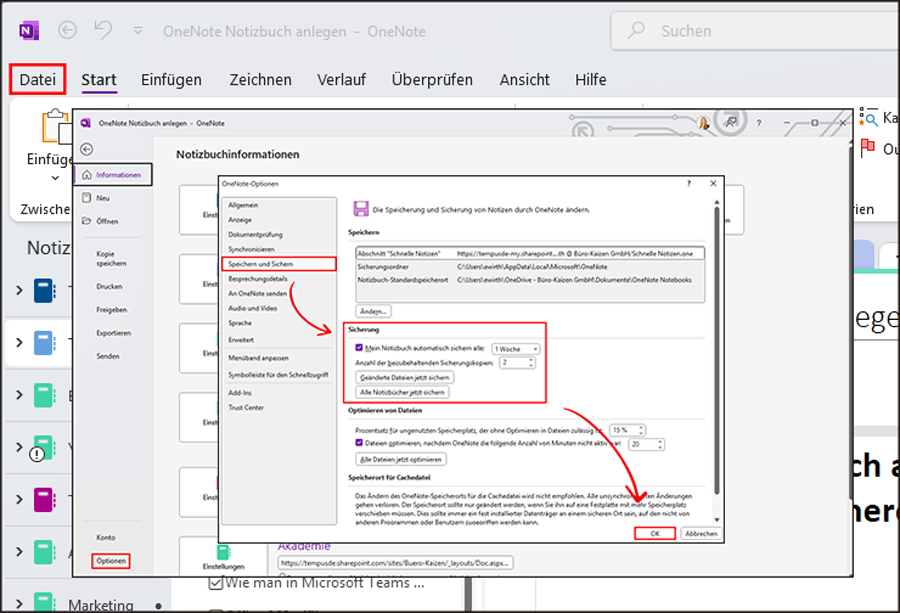Expand the dark blue notebook

point(19,290)
